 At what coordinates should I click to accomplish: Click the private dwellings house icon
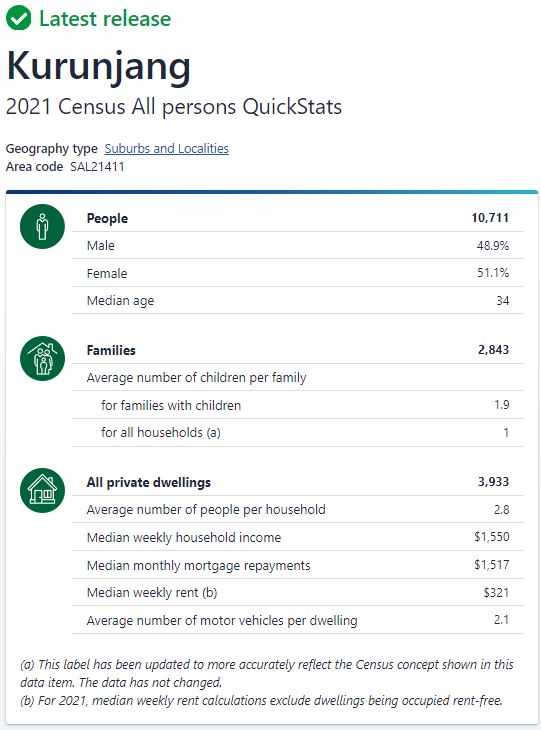click(x=42, y=490)
